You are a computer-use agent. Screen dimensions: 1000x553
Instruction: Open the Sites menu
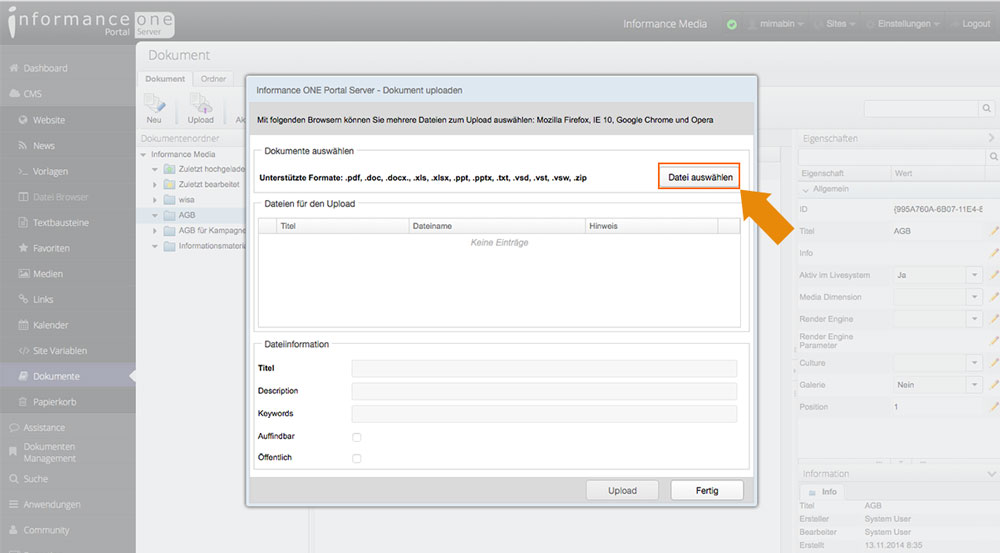click(x=836, y=24)
